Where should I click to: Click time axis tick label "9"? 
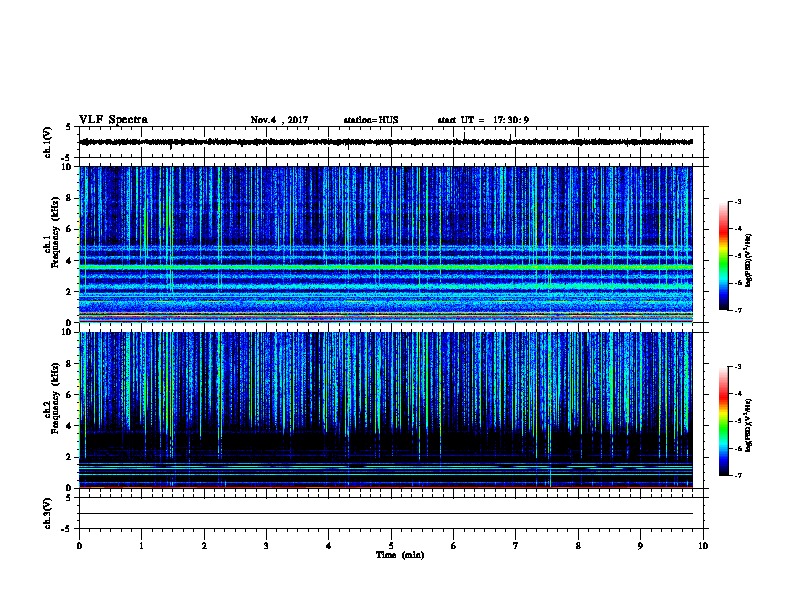click(640, 546)
